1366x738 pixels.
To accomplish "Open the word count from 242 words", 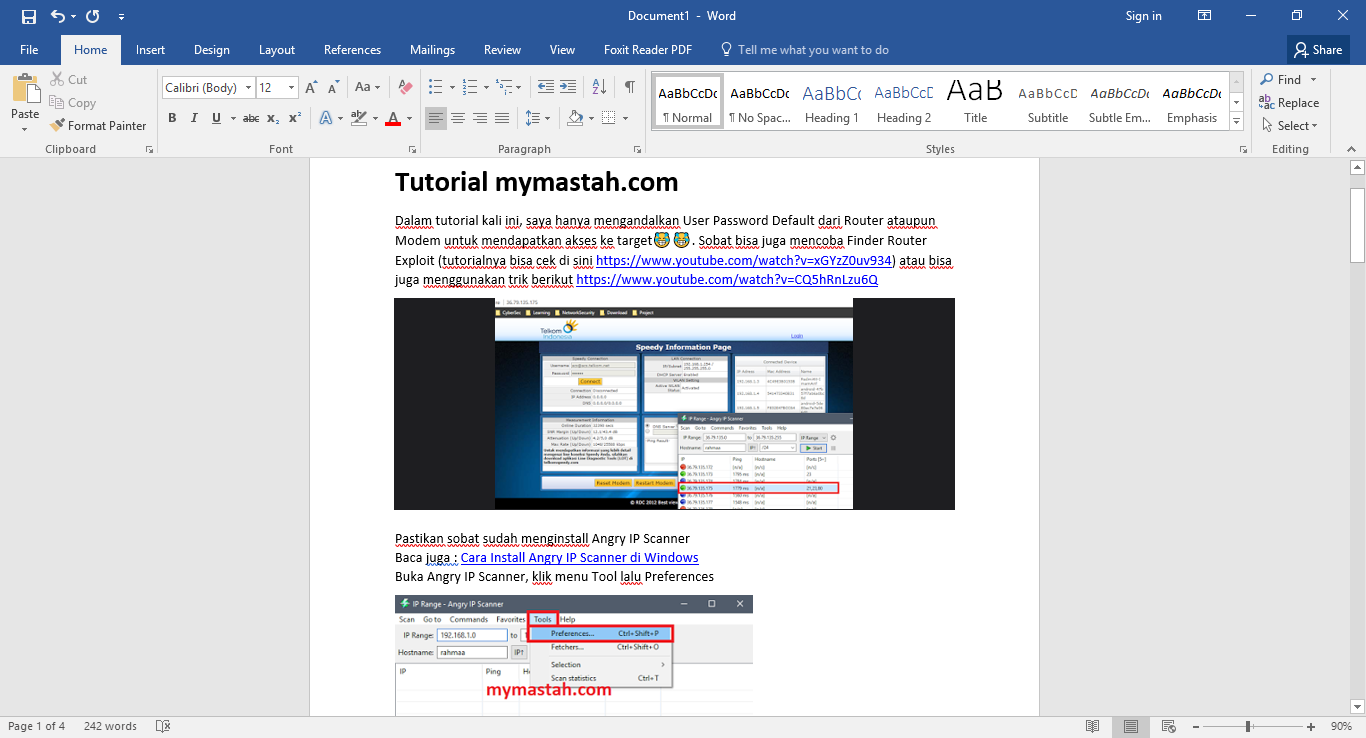I will (110, 726).
